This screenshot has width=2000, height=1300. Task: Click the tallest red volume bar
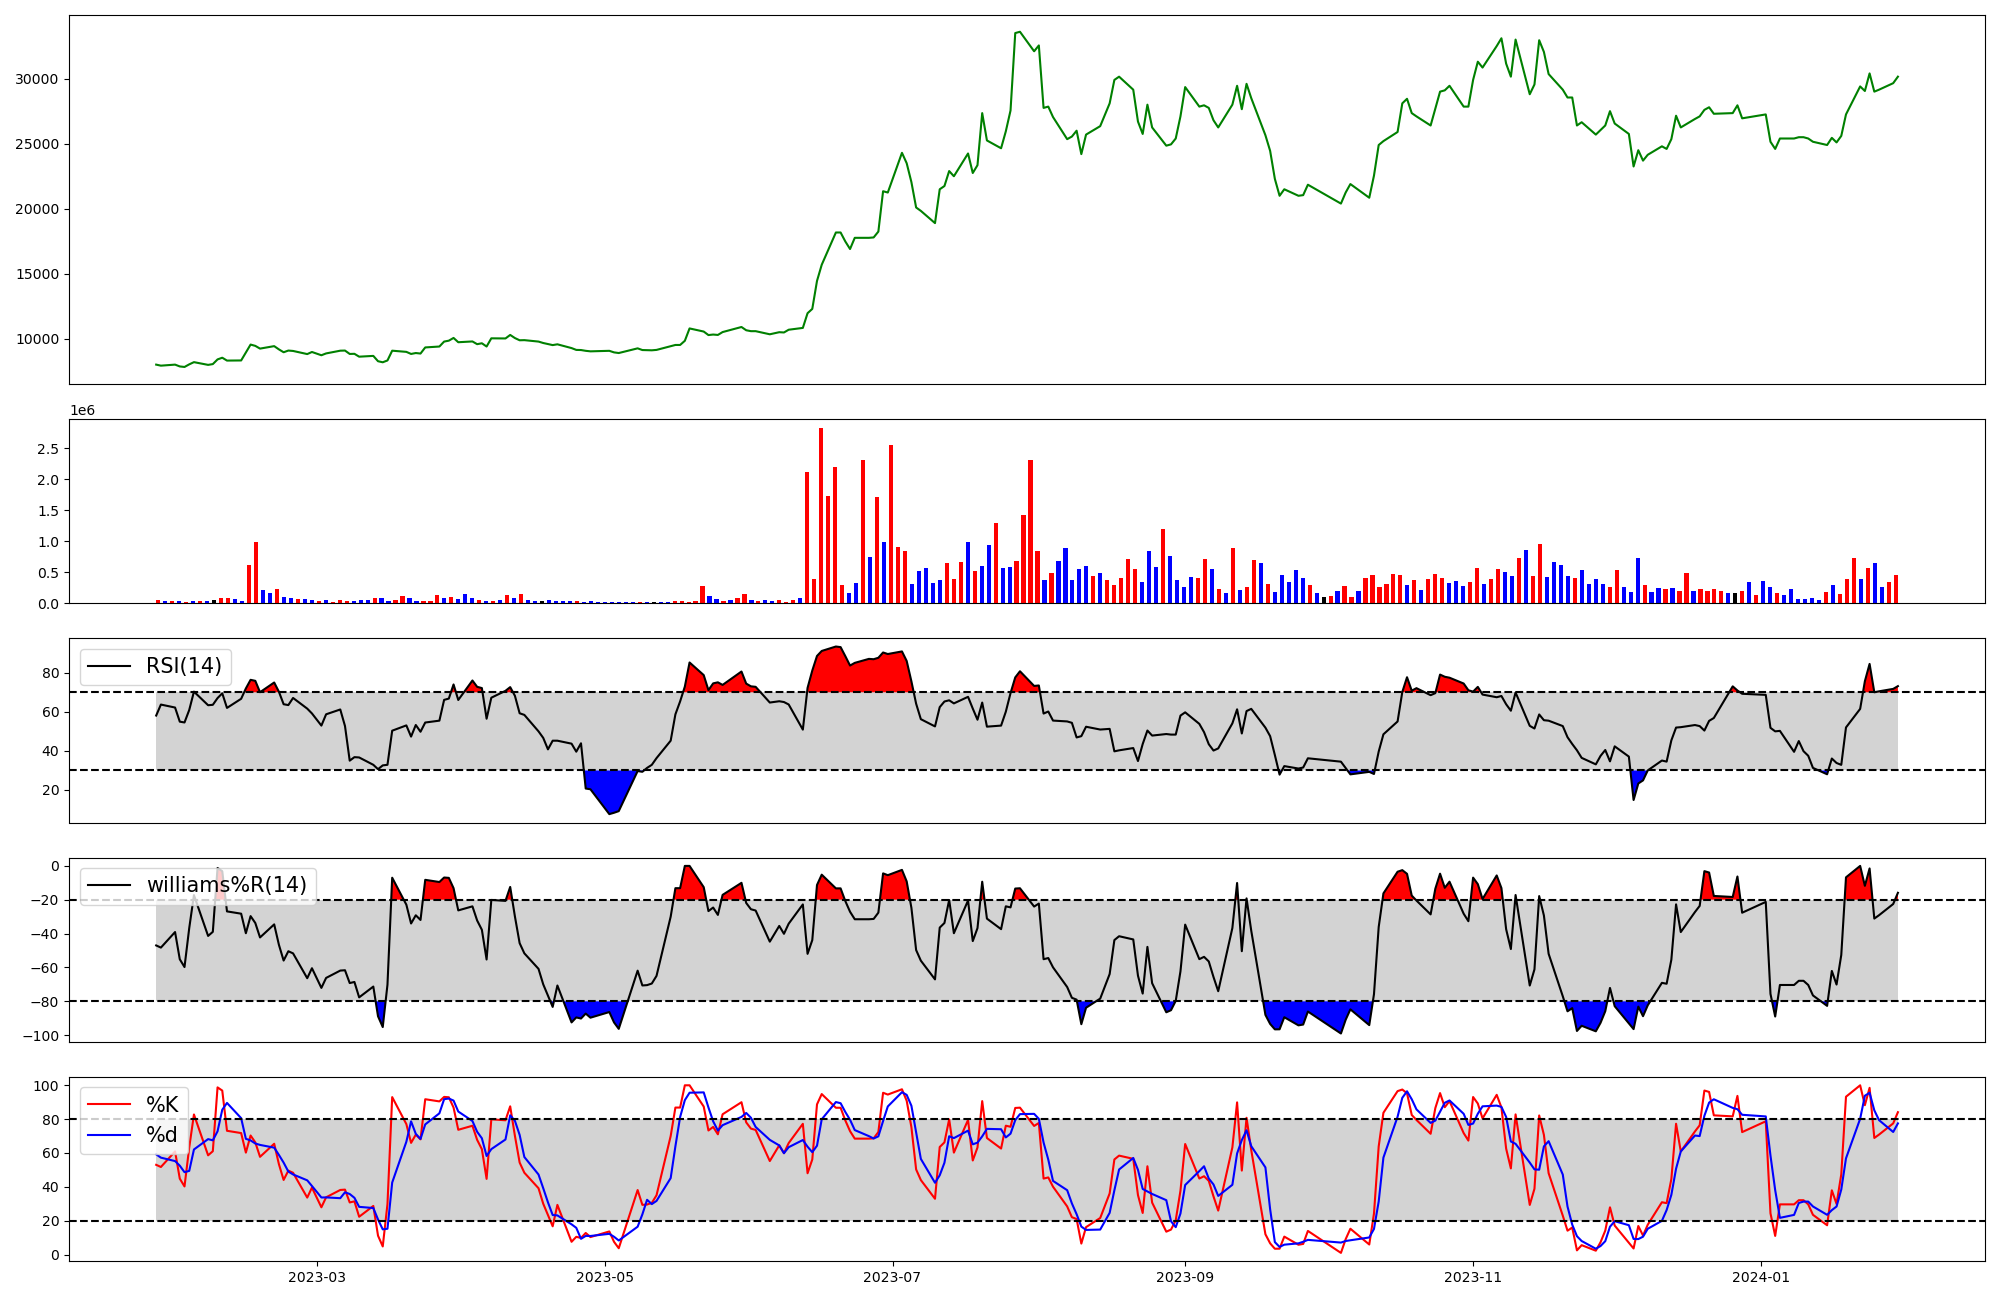[x=821, y=515]
